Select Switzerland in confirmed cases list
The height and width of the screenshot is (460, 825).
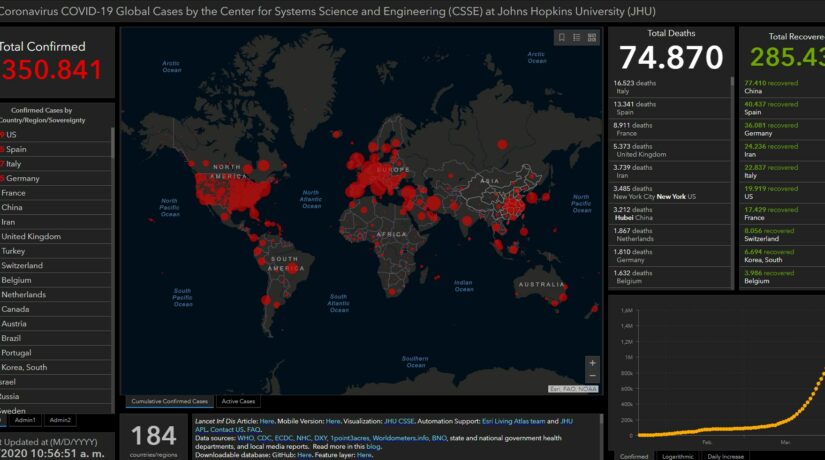(x=55, y=265)
